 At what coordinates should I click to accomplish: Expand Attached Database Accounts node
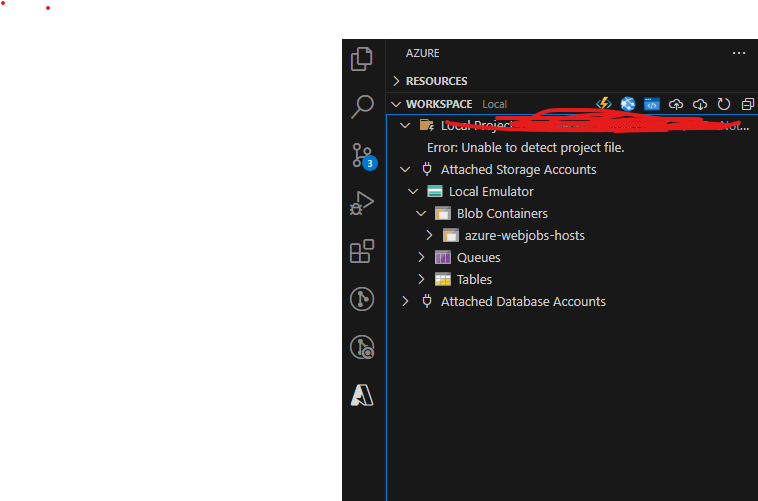pos(405,301)
